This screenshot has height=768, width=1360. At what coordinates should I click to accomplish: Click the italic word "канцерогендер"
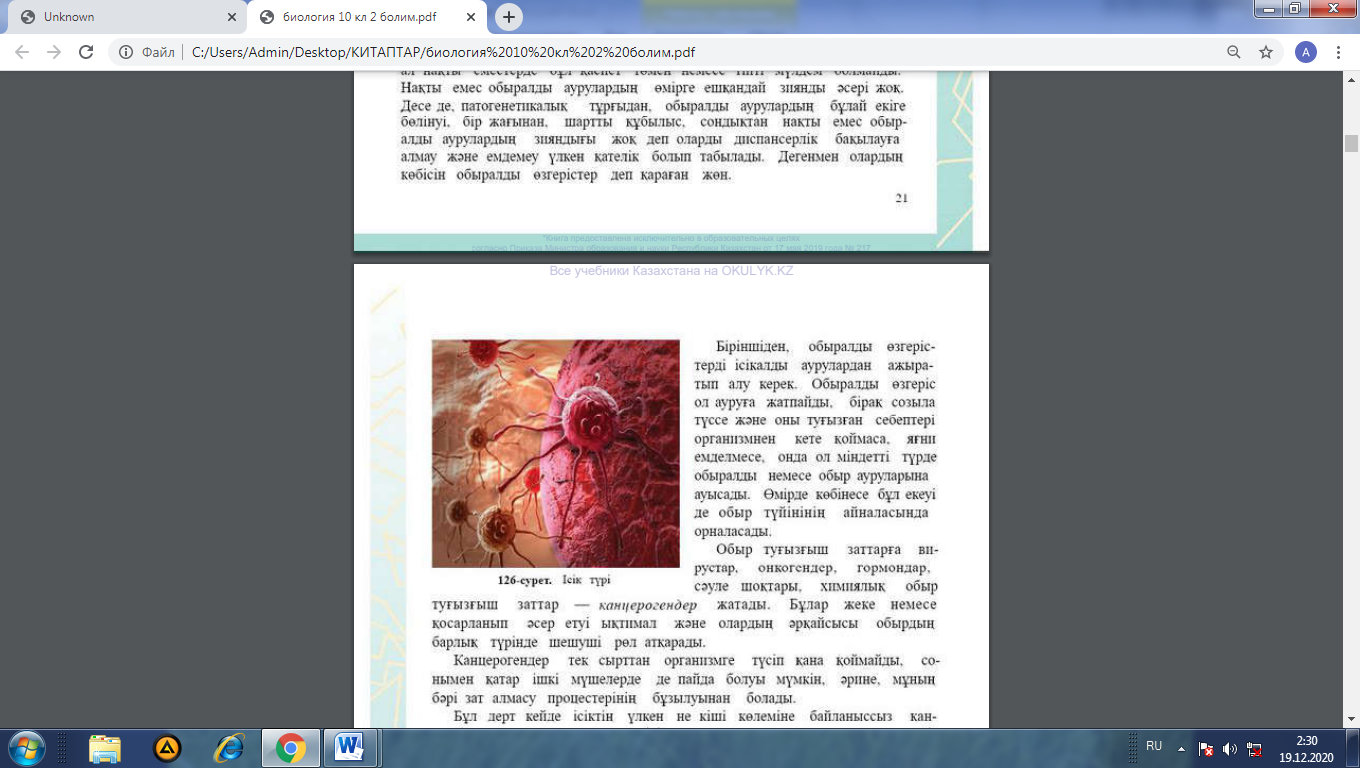click(x=647, y=606)
